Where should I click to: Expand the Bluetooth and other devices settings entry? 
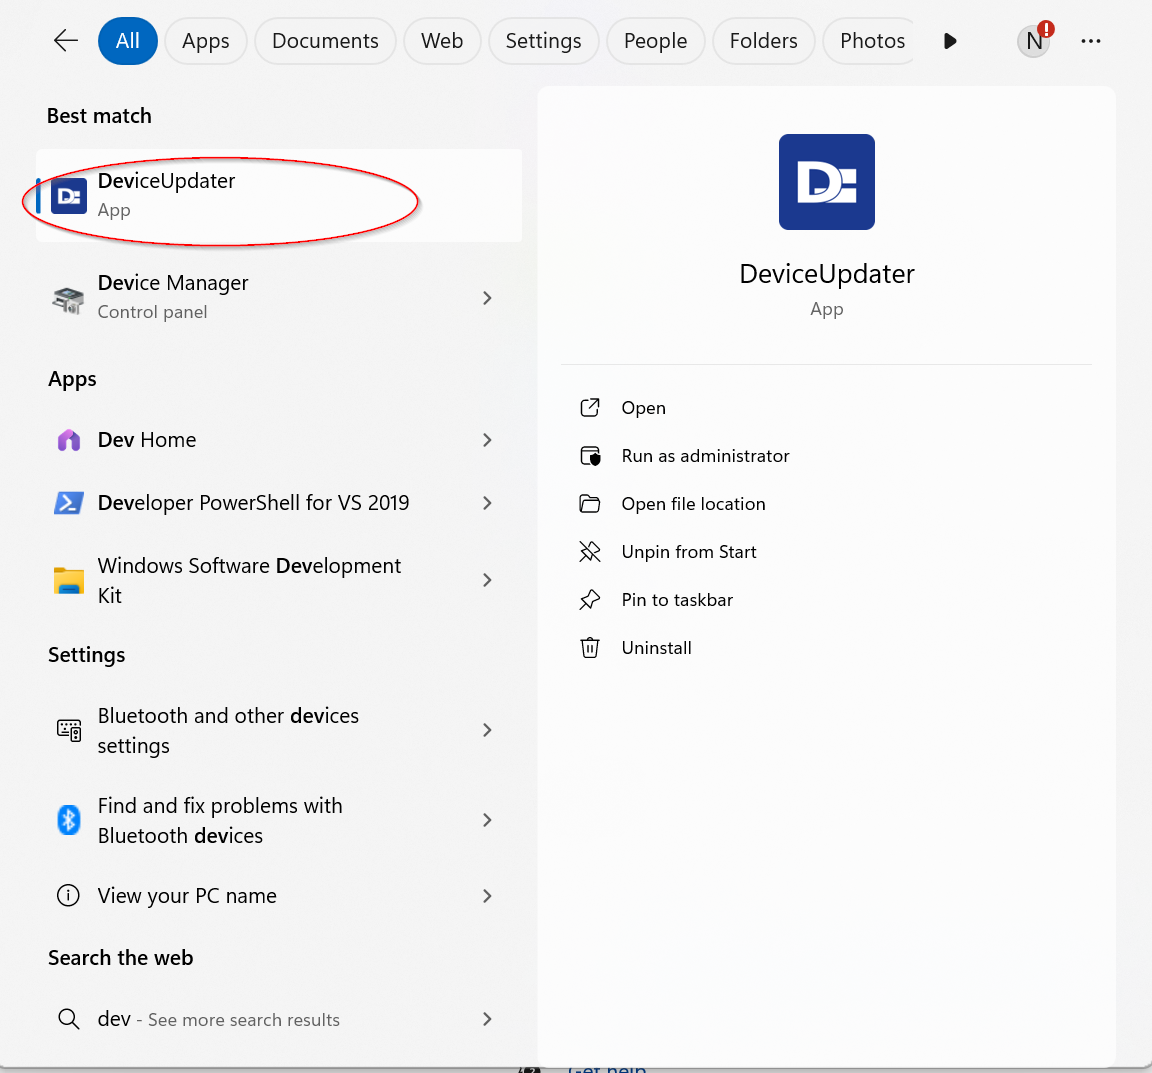487,730
